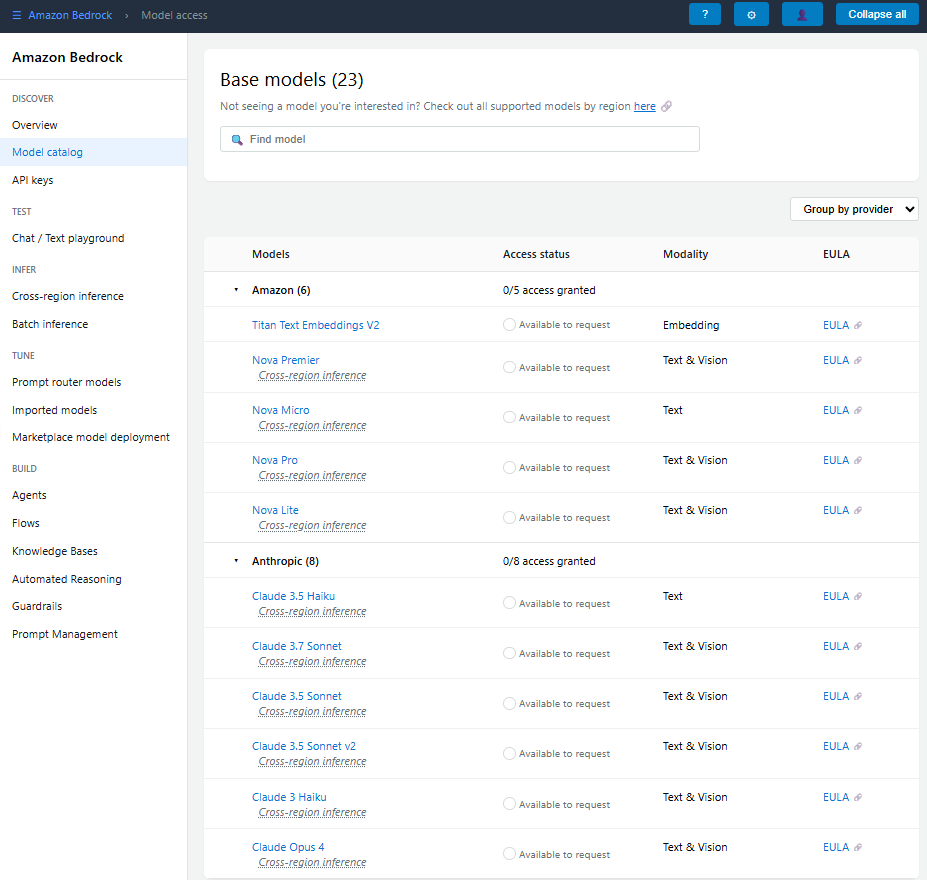Click the Access status column header
The image size is (927, 880).
click(x=536, y=254)
